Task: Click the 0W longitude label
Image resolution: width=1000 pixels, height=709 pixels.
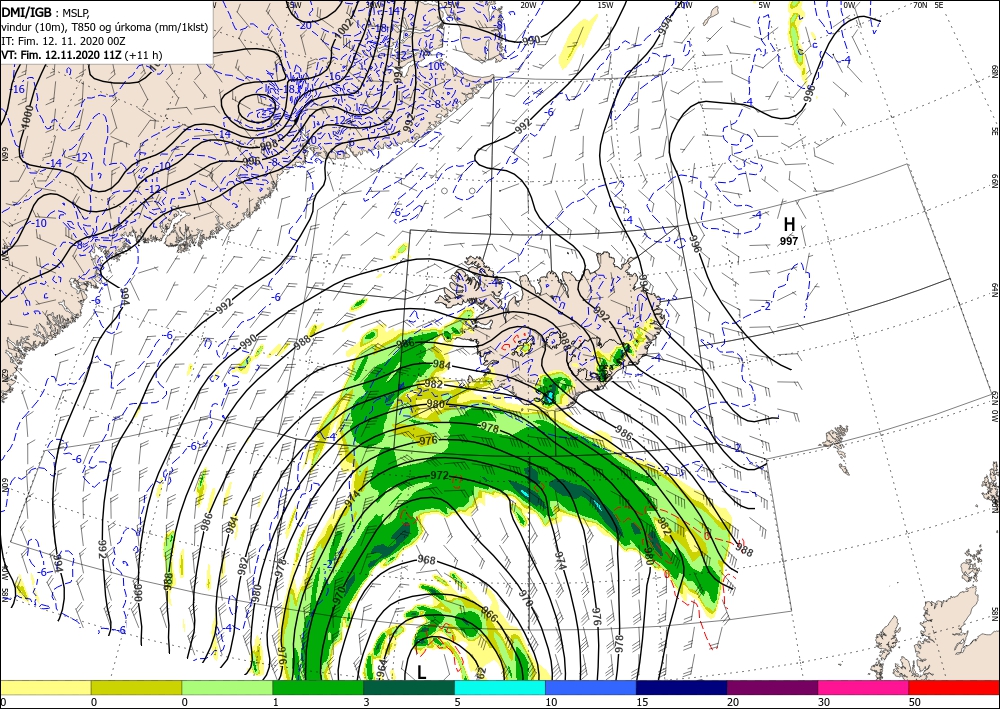Action: pyautogui.click(x=849, y=5)
